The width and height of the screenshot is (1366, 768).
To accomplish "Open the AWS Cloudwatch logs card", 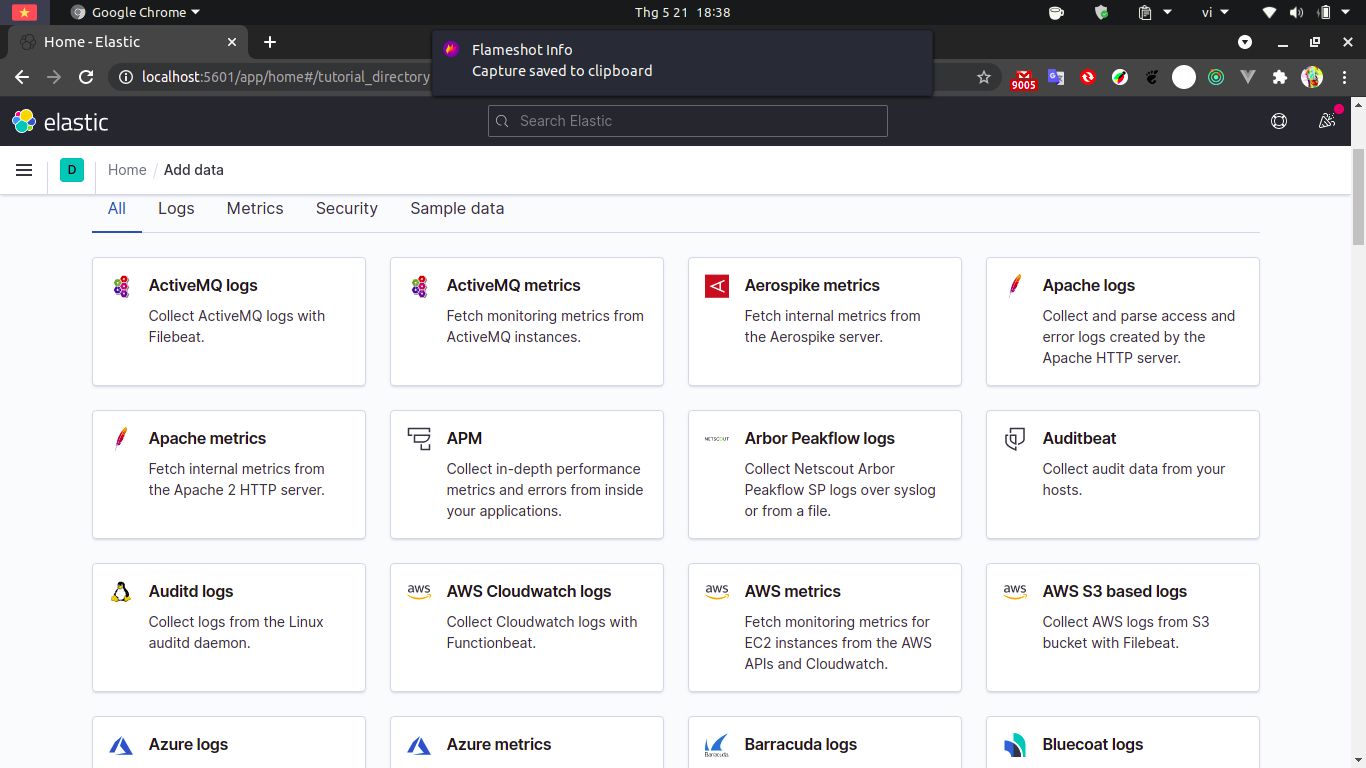I will [x=526, y=627].
